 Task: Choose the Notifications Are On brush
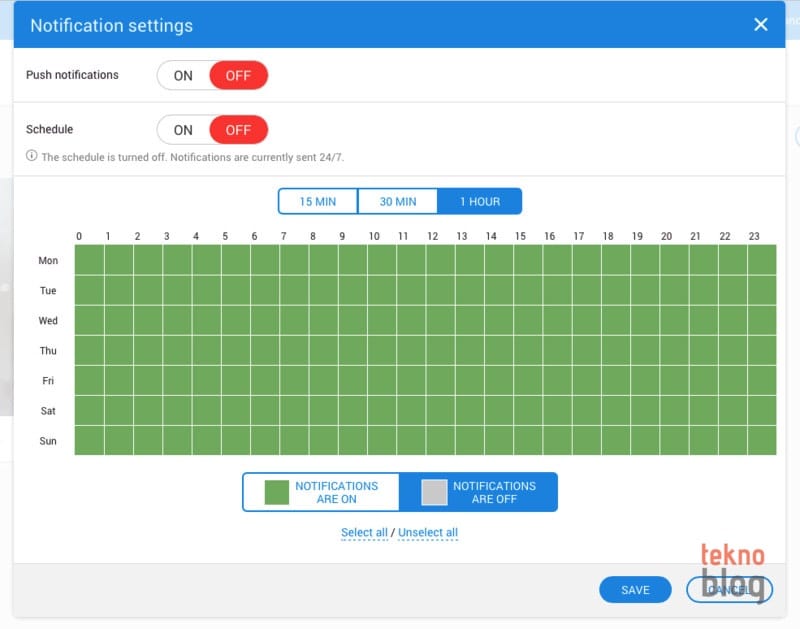tap(321, 492)
